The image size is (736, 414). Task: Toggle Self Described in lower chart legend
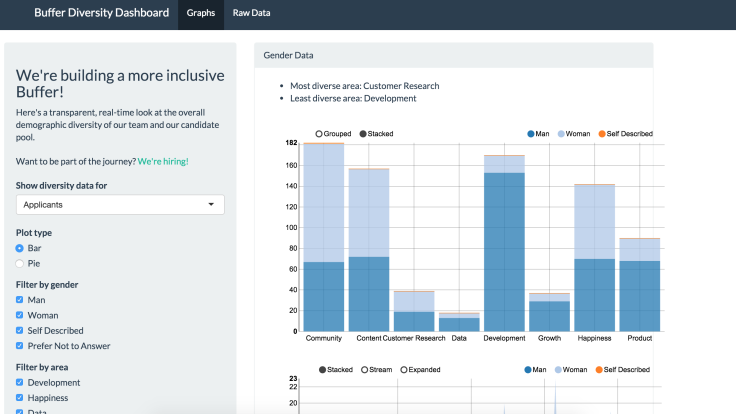coord(622,370)
